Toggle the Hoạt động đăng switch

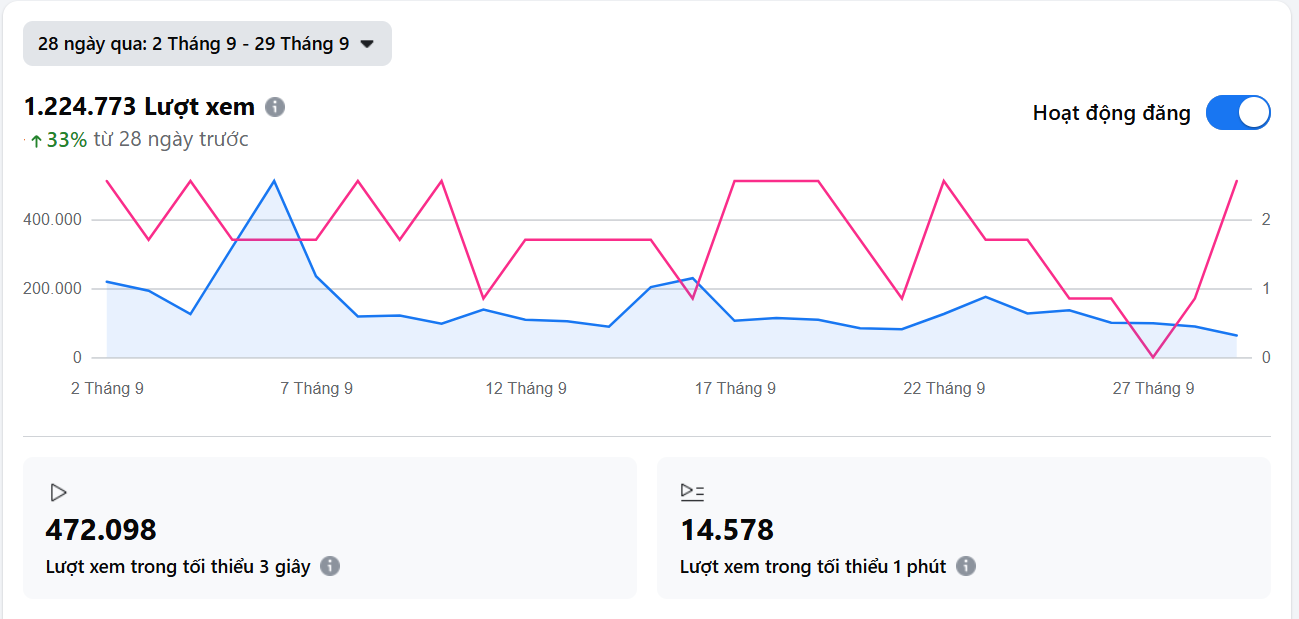coord(1237,113)
